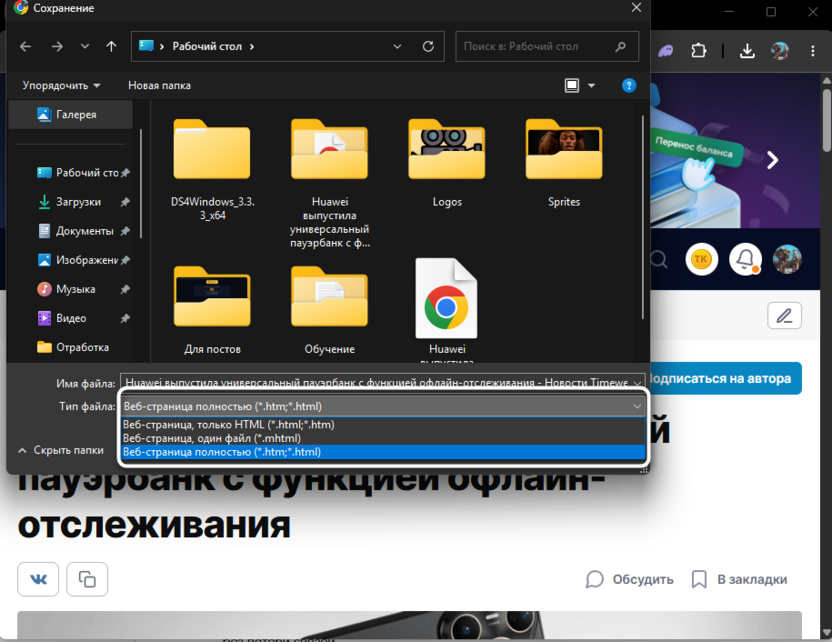
Task: Click Обсудить comments link
Action: tap(629, 579)
